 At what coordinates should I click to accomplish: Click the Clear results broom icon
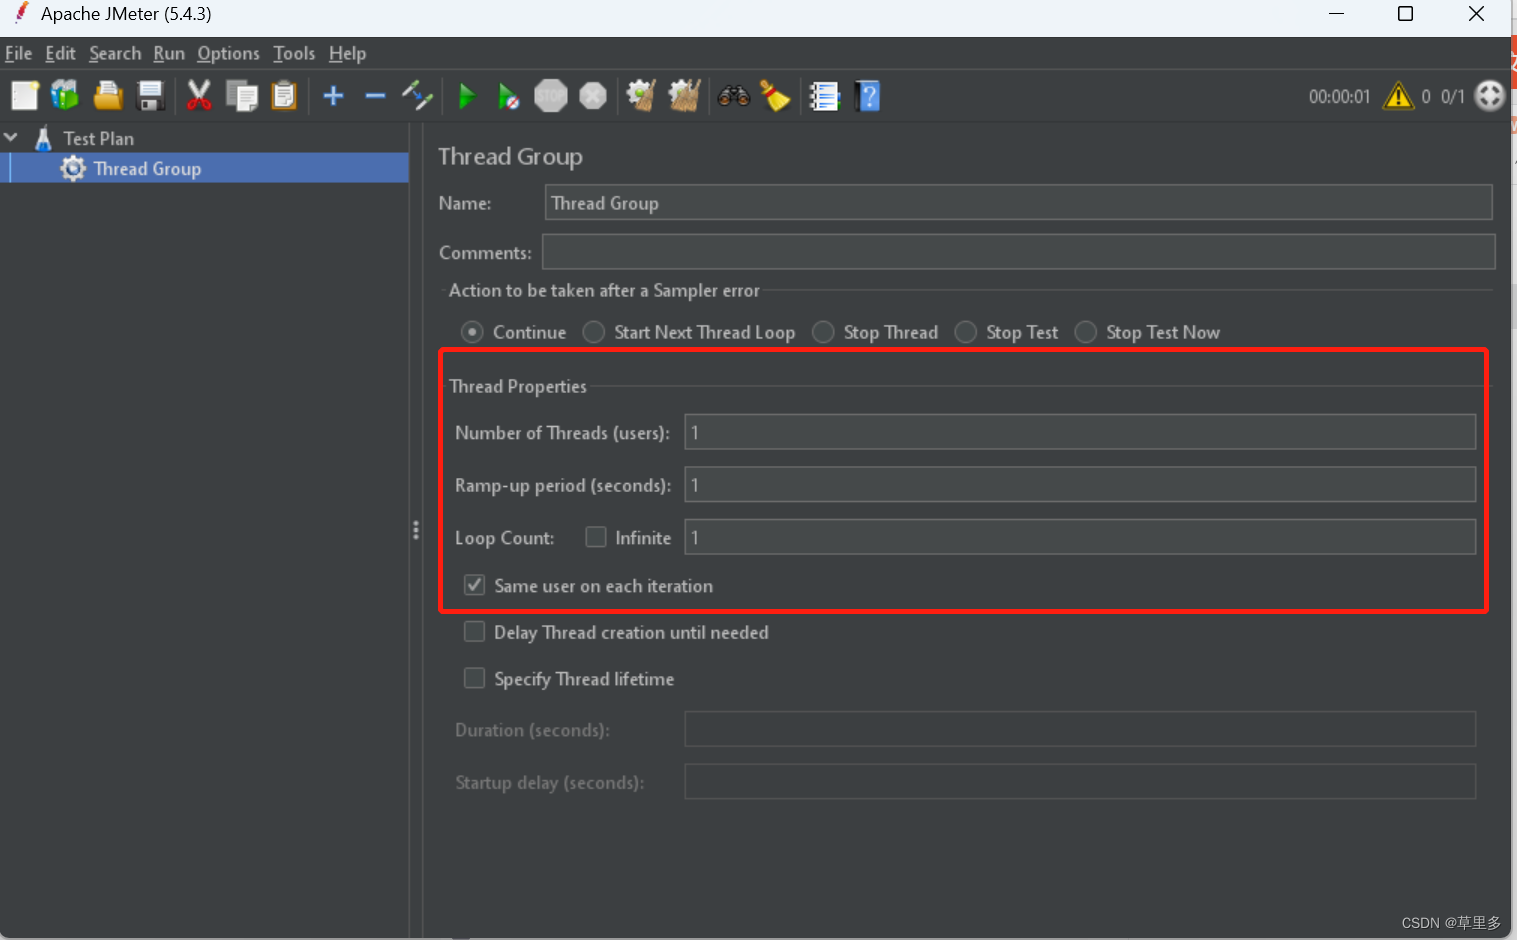click(x=641, y=96)
